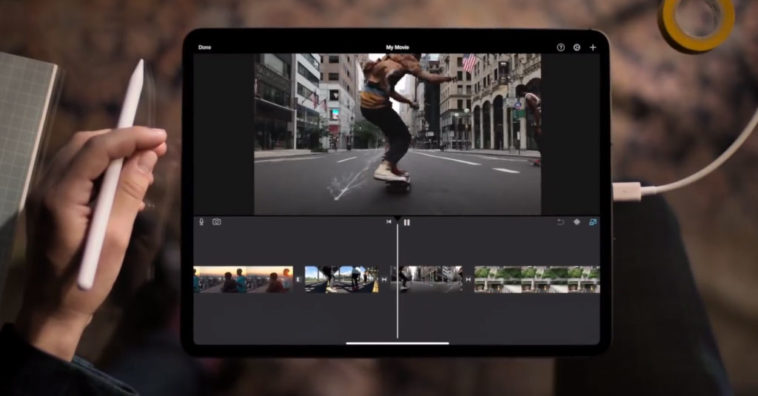
Task: Skip to beginning of timeline
Action: 389,222
